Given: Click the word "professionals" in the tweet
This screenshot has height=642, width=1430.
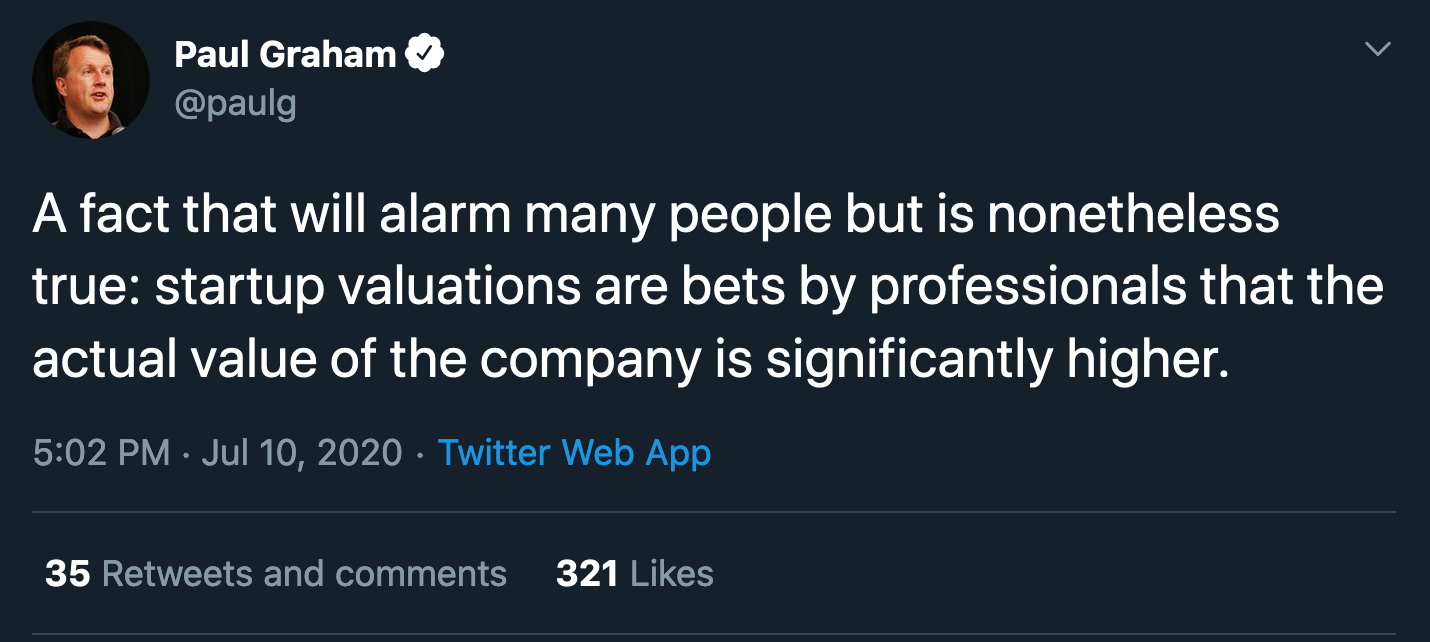Looking at the screenshot, I should [x=1027, y=287].
